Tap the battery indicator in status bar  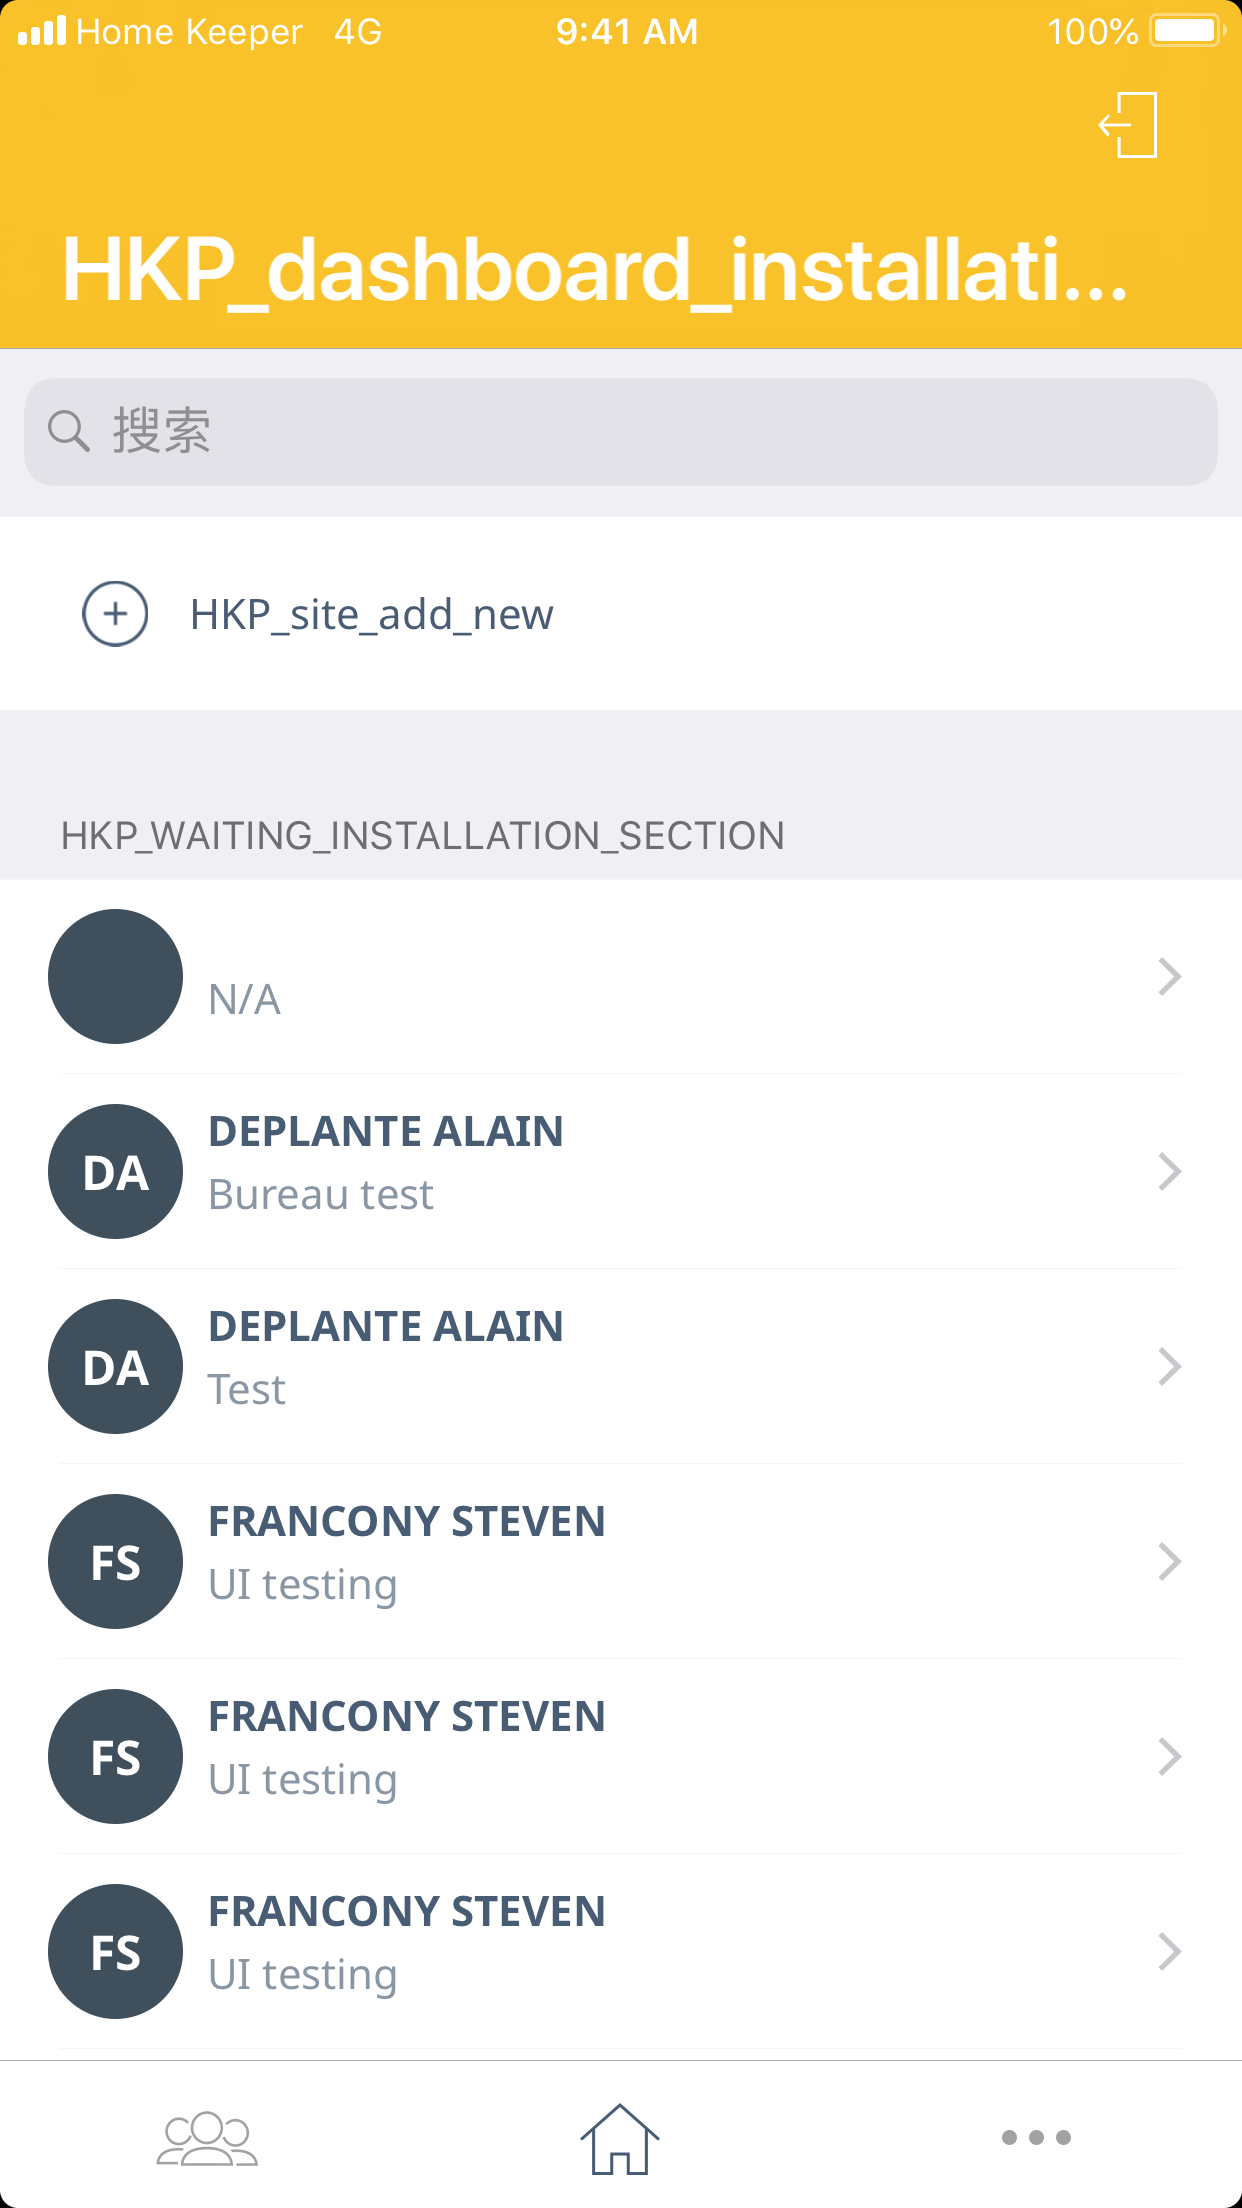(1186, 31)
